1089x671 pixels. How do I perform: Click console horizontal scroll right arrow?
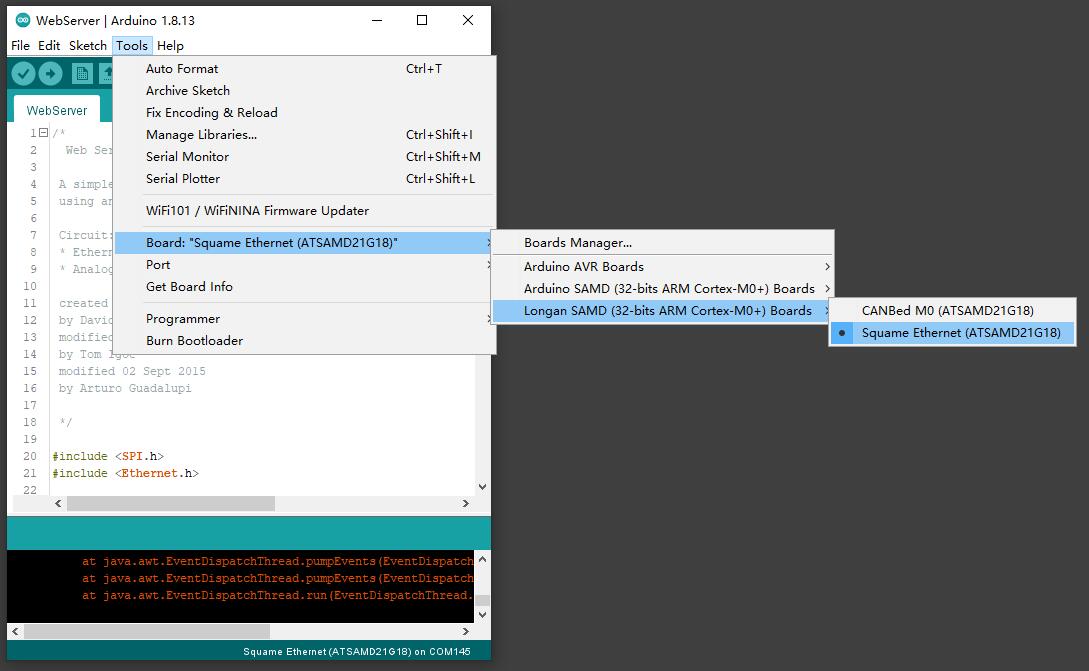[x=465, y=631]
